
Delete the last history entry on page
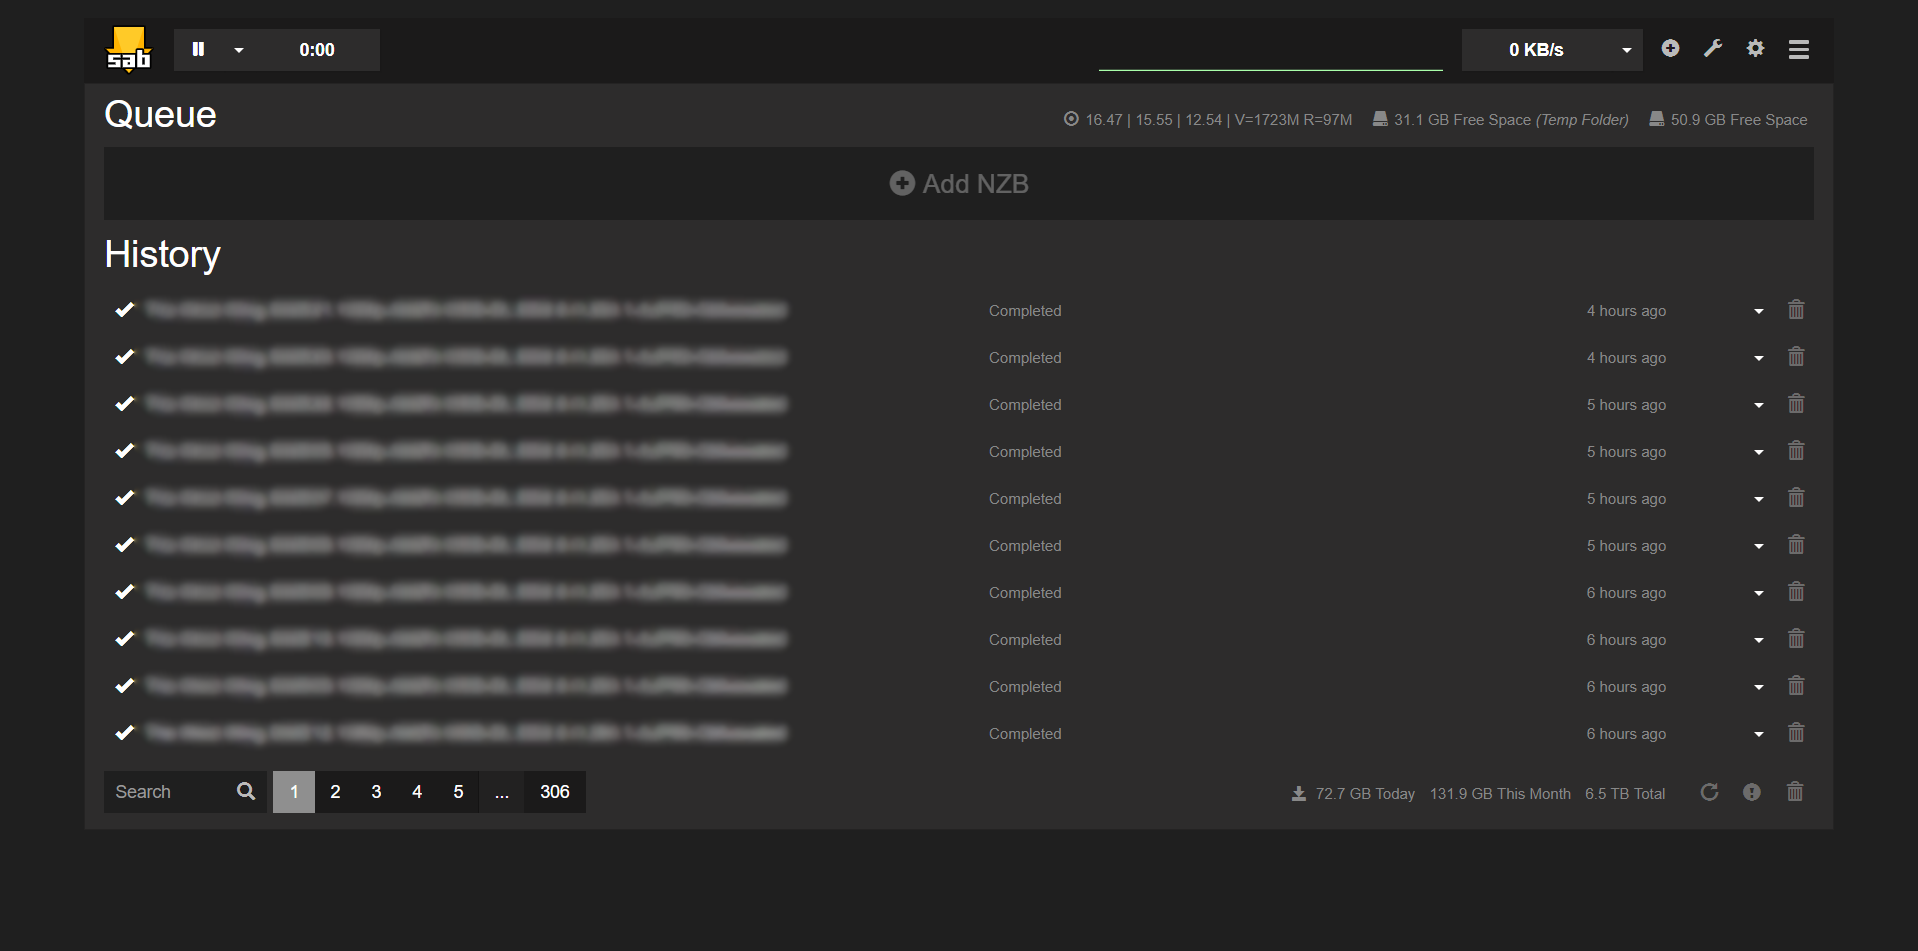pyautogui.click(x=1796, y=733)
